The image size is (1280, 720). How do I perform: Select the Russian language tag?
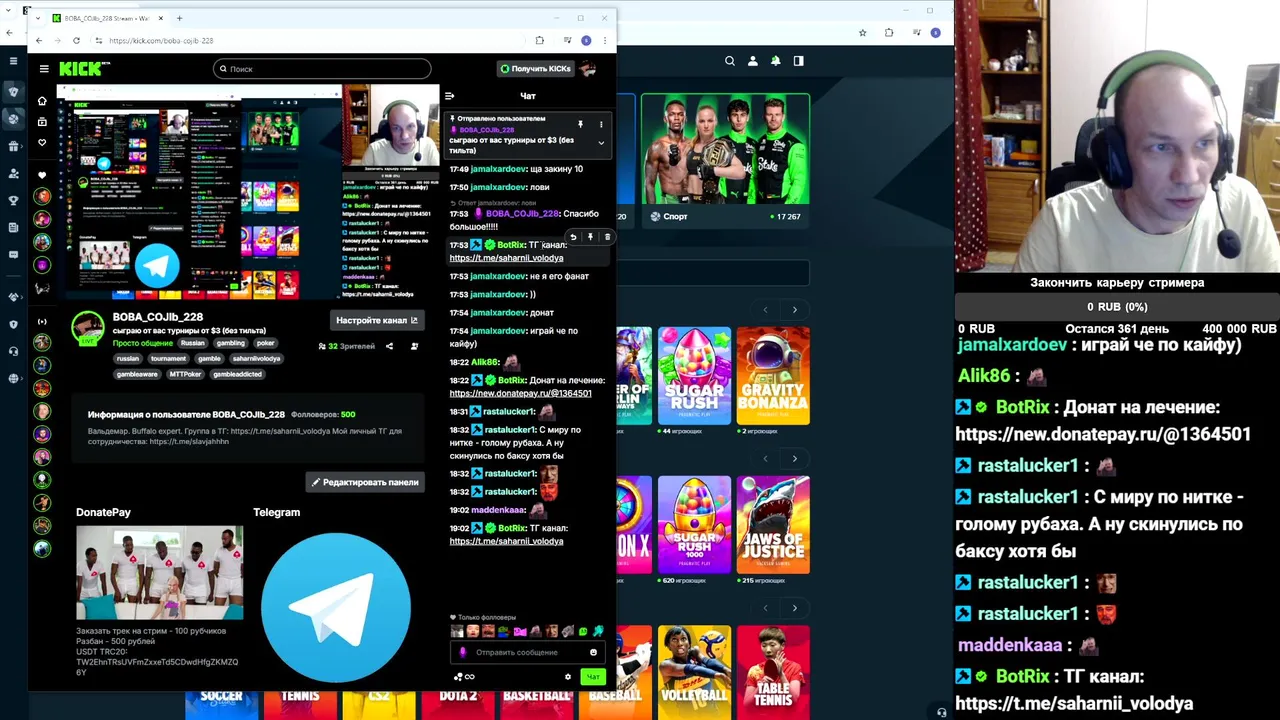click(193, 343)
